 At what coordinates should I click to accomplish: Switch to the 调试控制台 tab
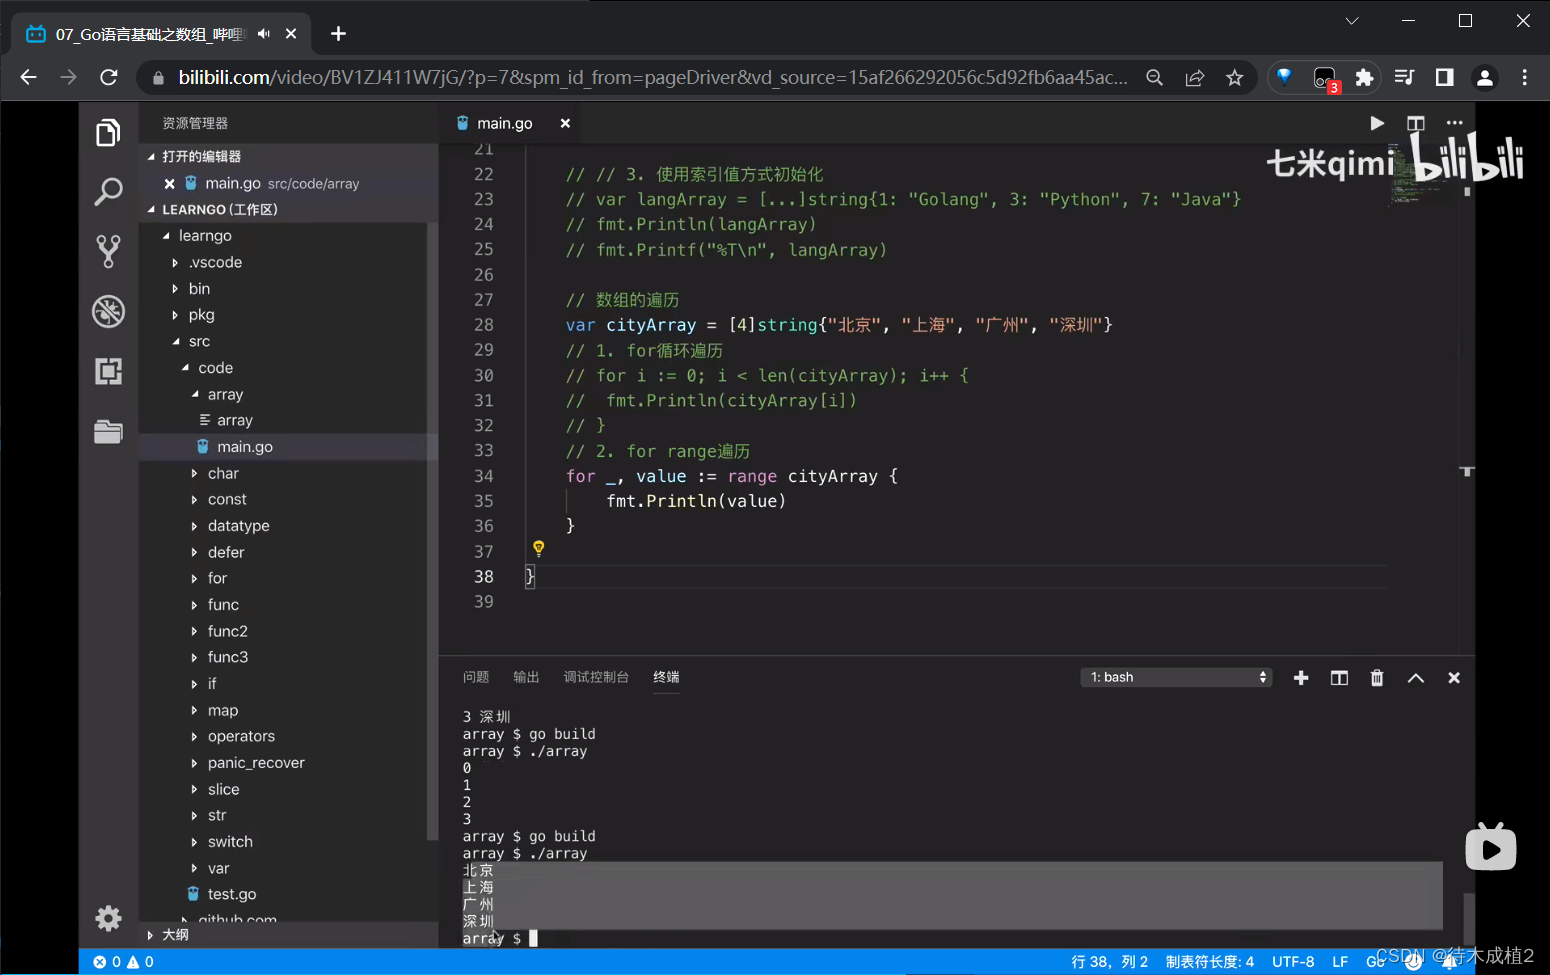pyautogui.click(x=596, y=677)
